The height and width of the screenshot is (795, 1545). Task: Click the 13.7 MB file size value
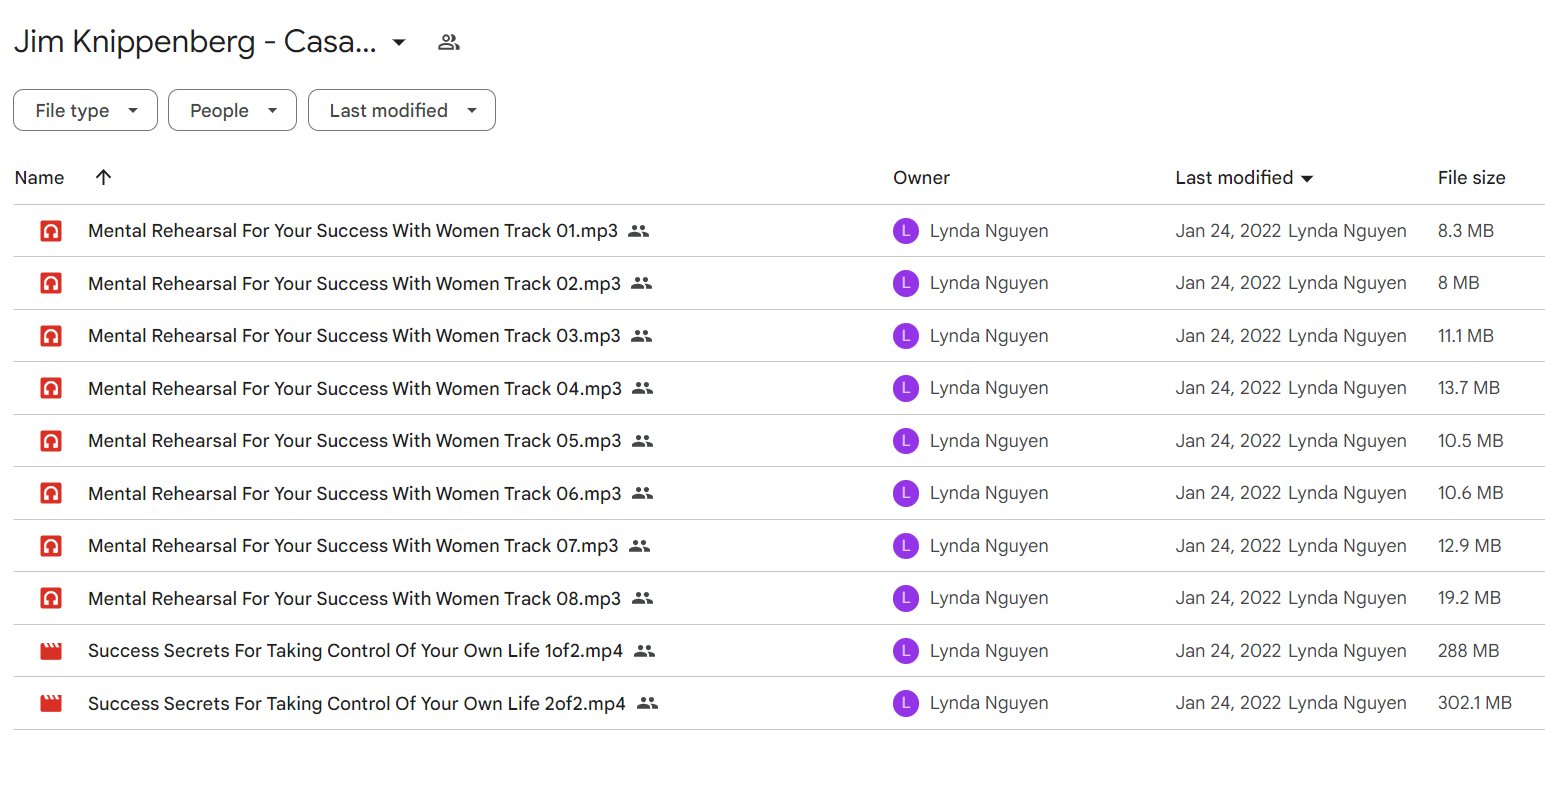[1469, 388]
